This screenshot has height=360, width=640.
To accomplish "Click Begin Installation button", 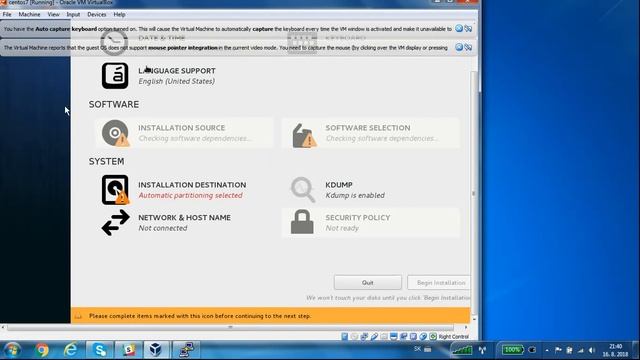I will [x=439, y=282].
